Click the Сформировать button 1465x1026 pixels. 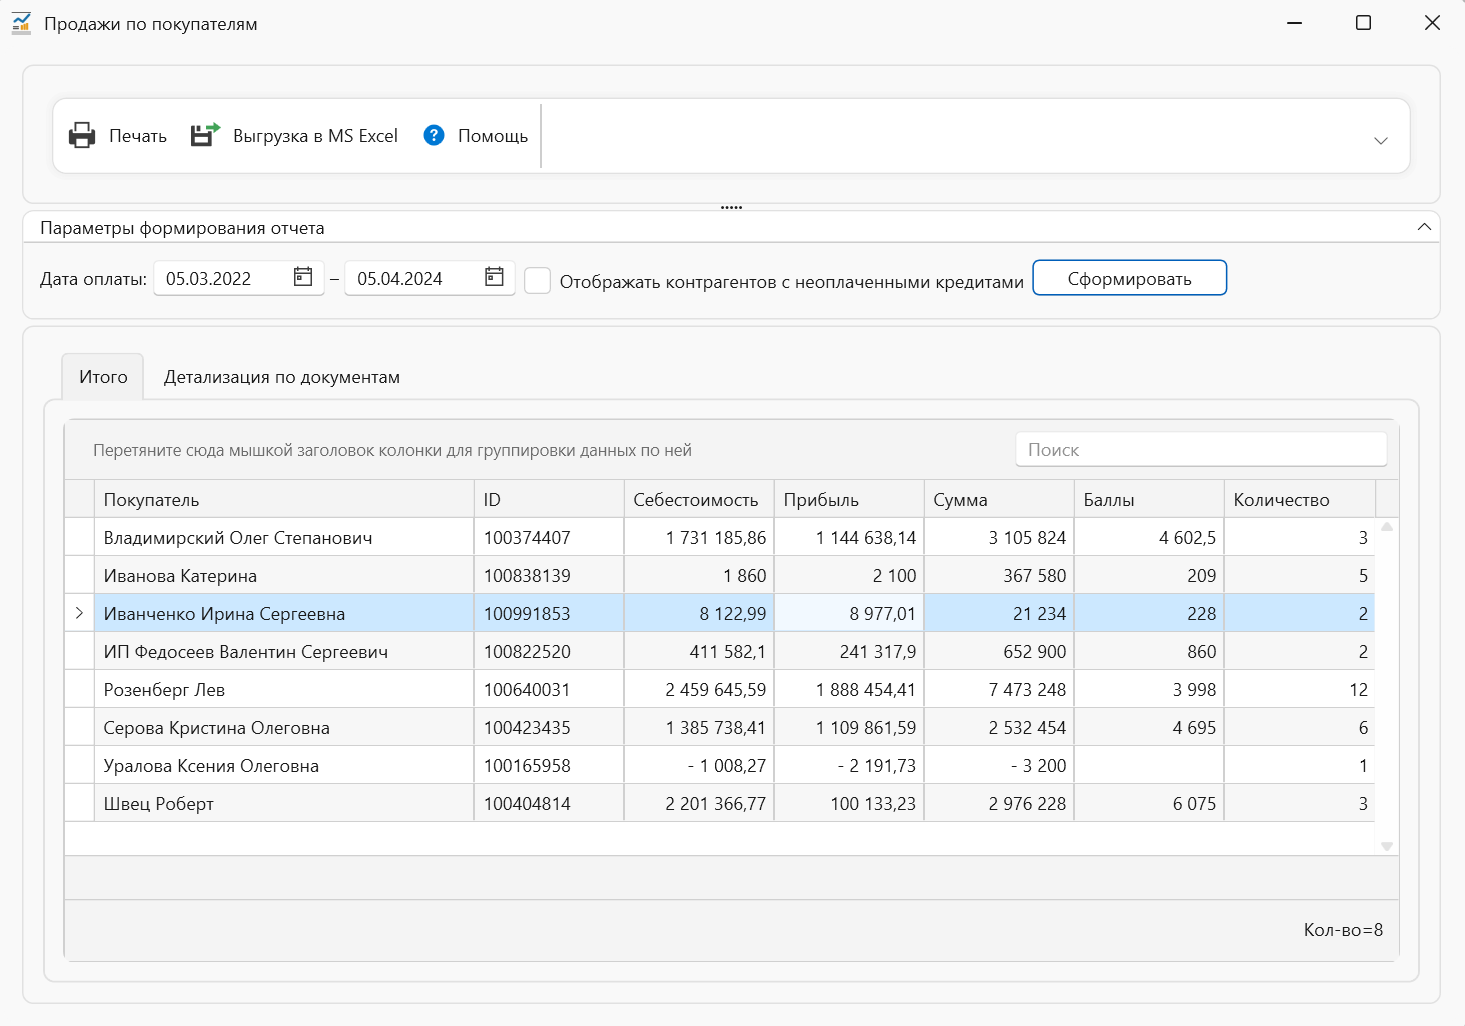coord(1129,278)
